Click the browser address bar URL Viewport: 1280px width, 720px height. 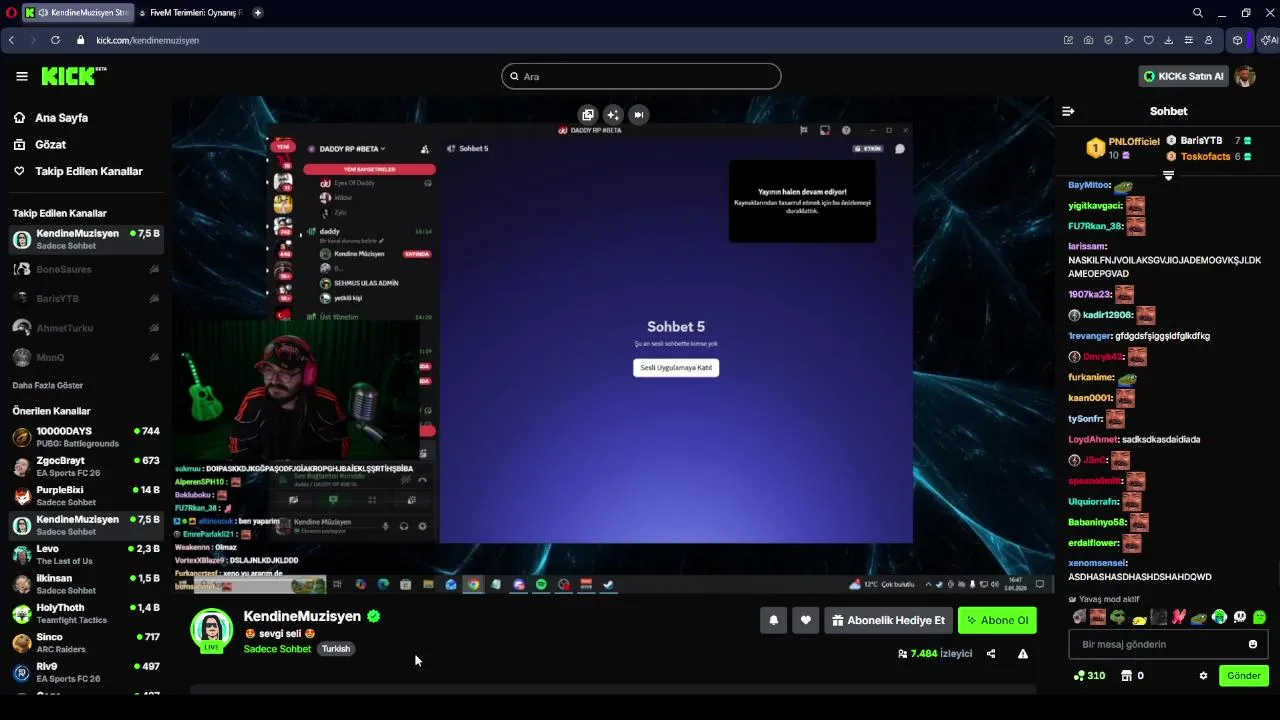[148, 40]
